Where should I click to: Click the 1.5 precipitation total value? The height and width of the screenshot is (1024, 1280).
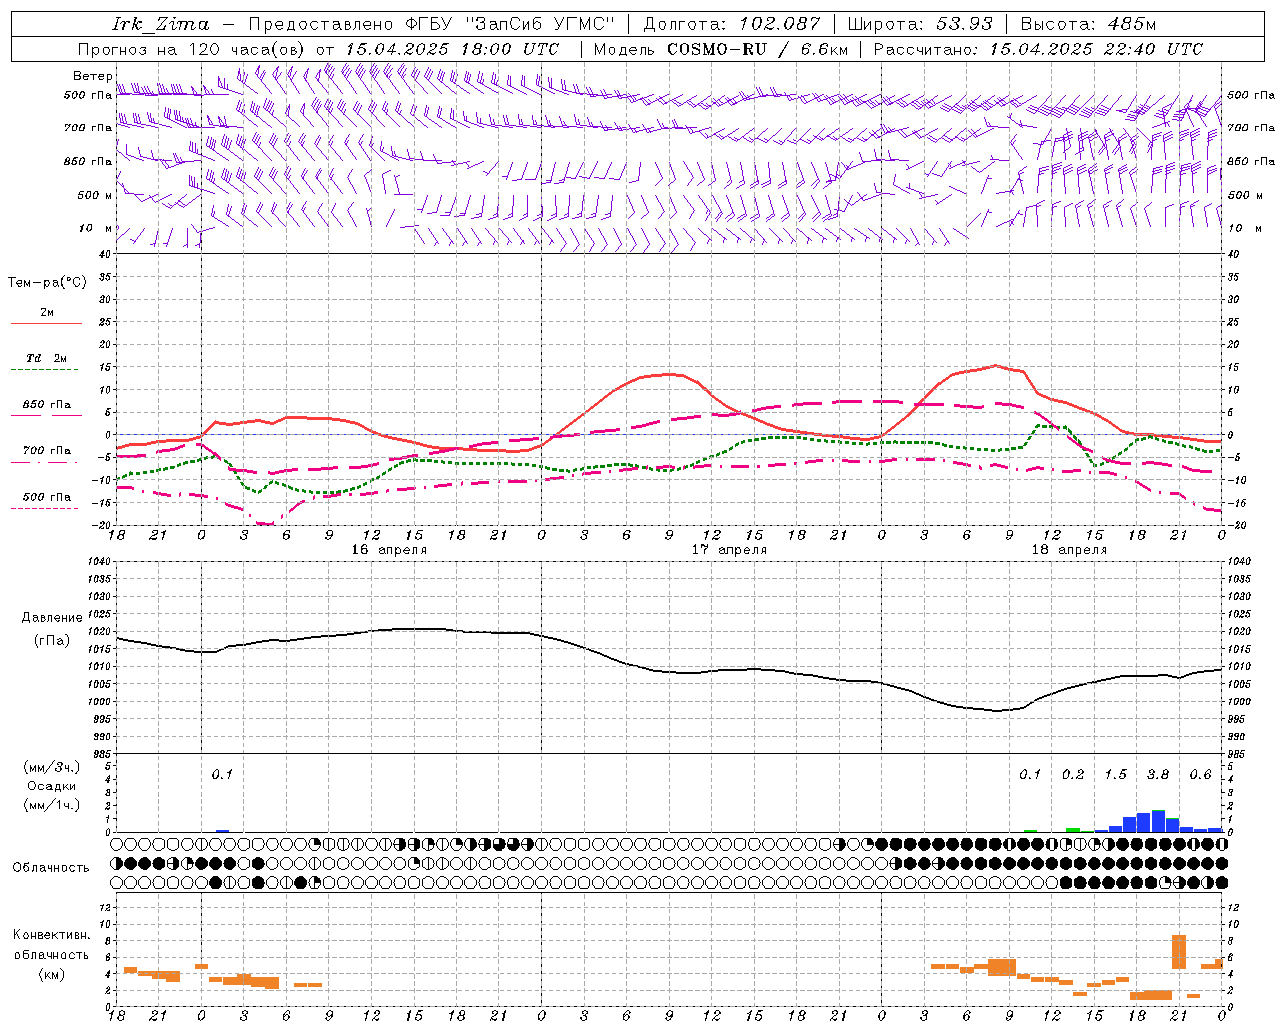coord(1115,774)
